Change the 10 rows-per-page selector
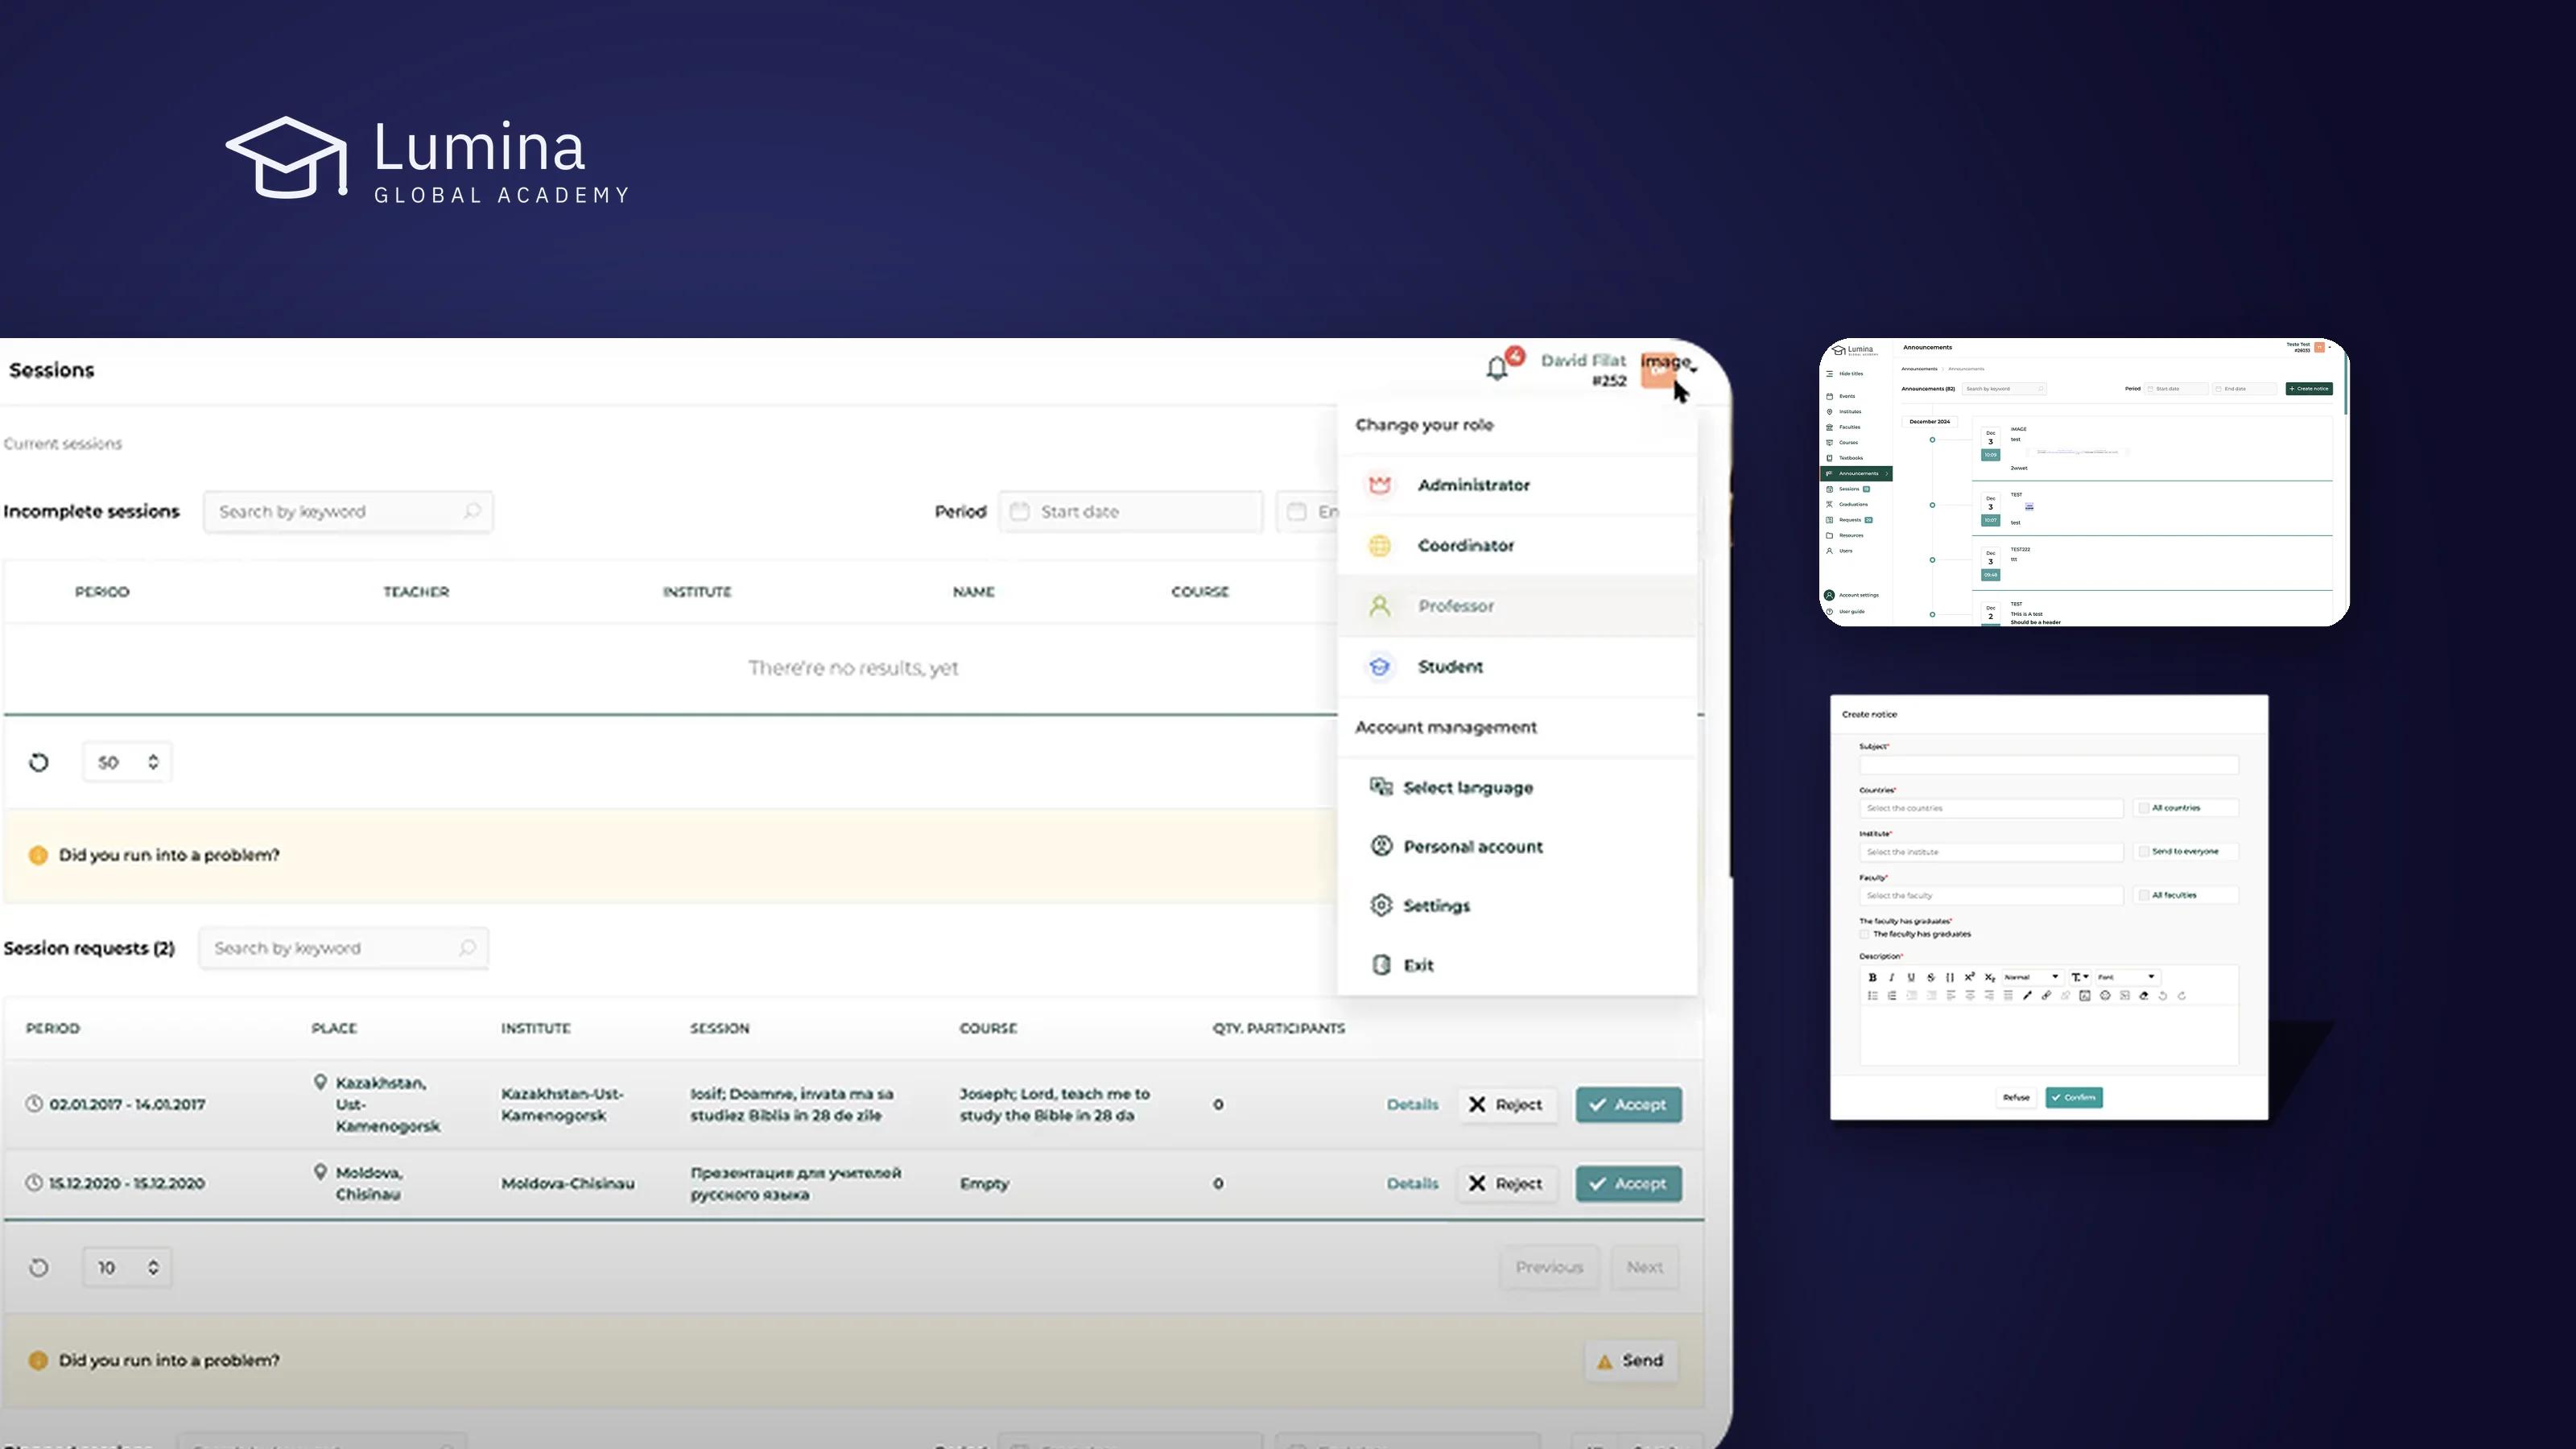 click(127, 1267)
